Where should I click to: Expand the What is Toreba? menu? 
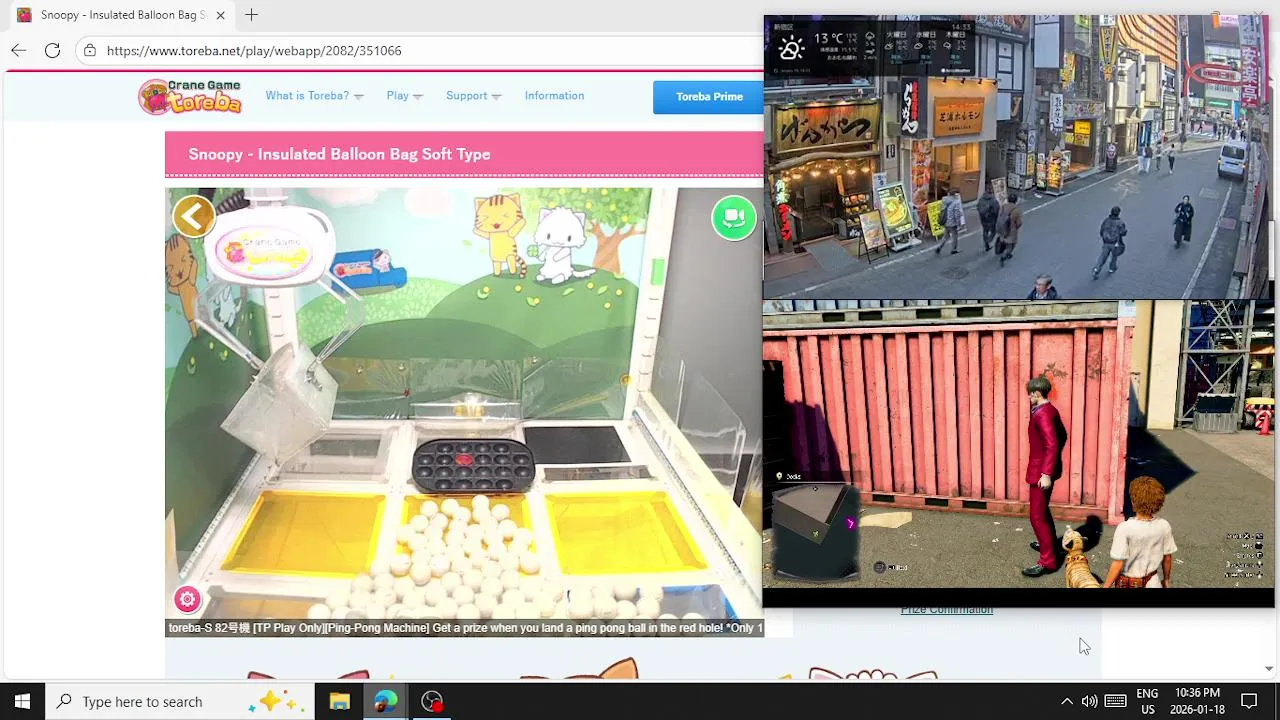coord(314,96)
